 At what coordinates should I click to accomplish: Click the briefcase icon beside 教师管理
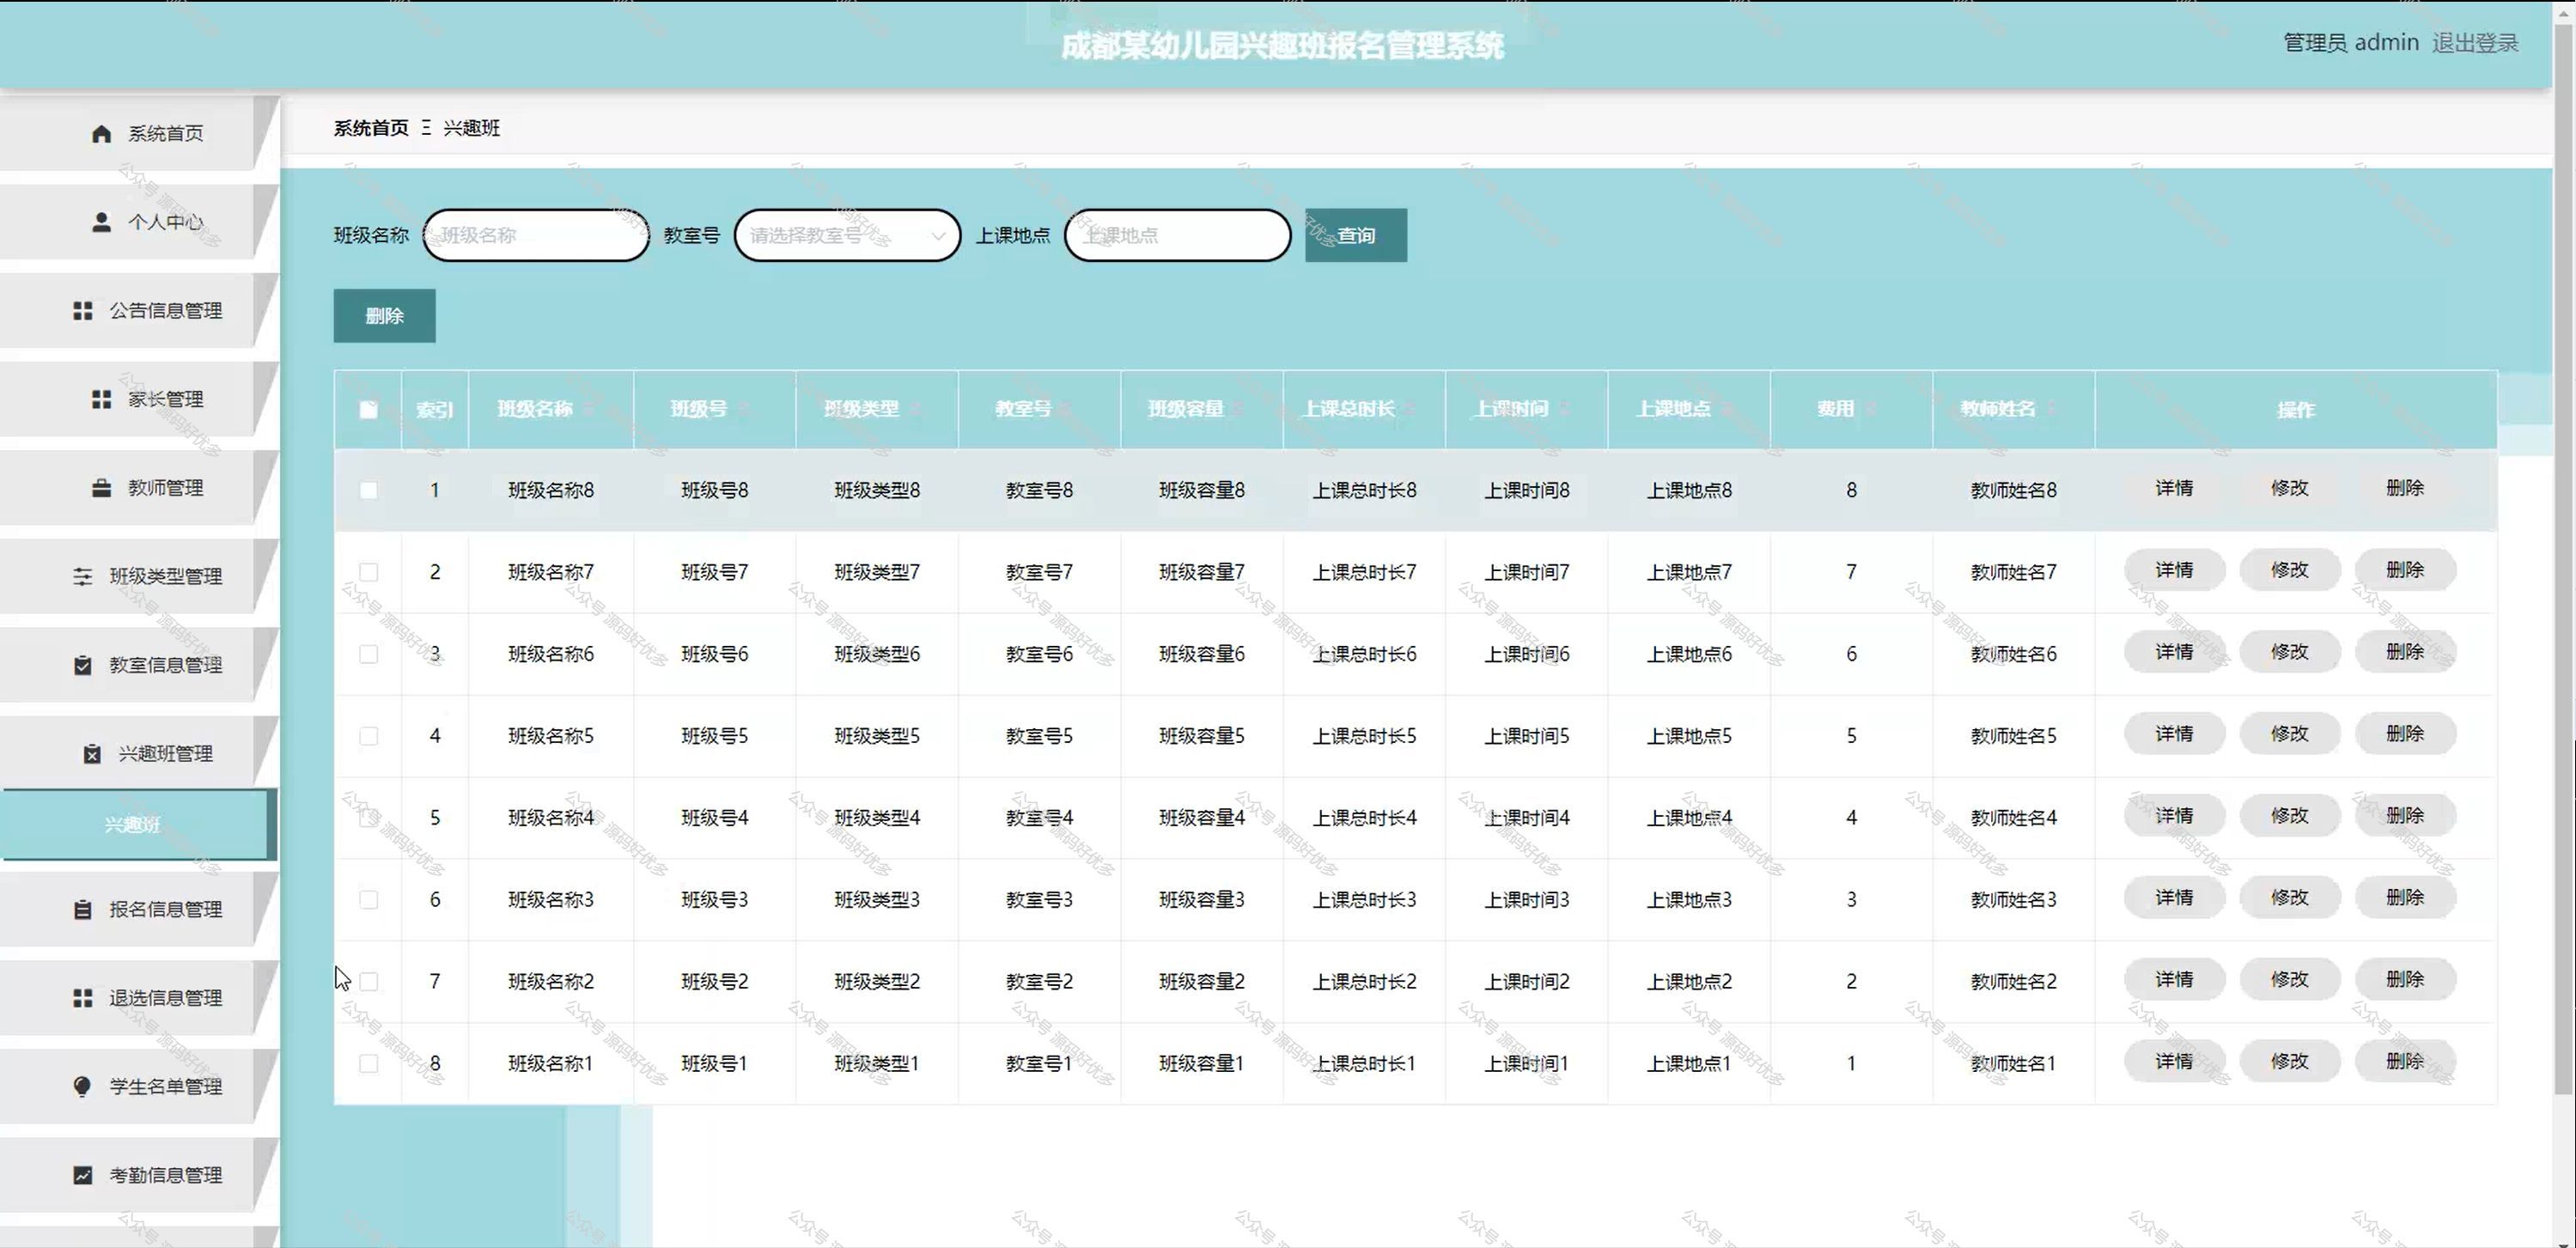[x=101, y=488]
